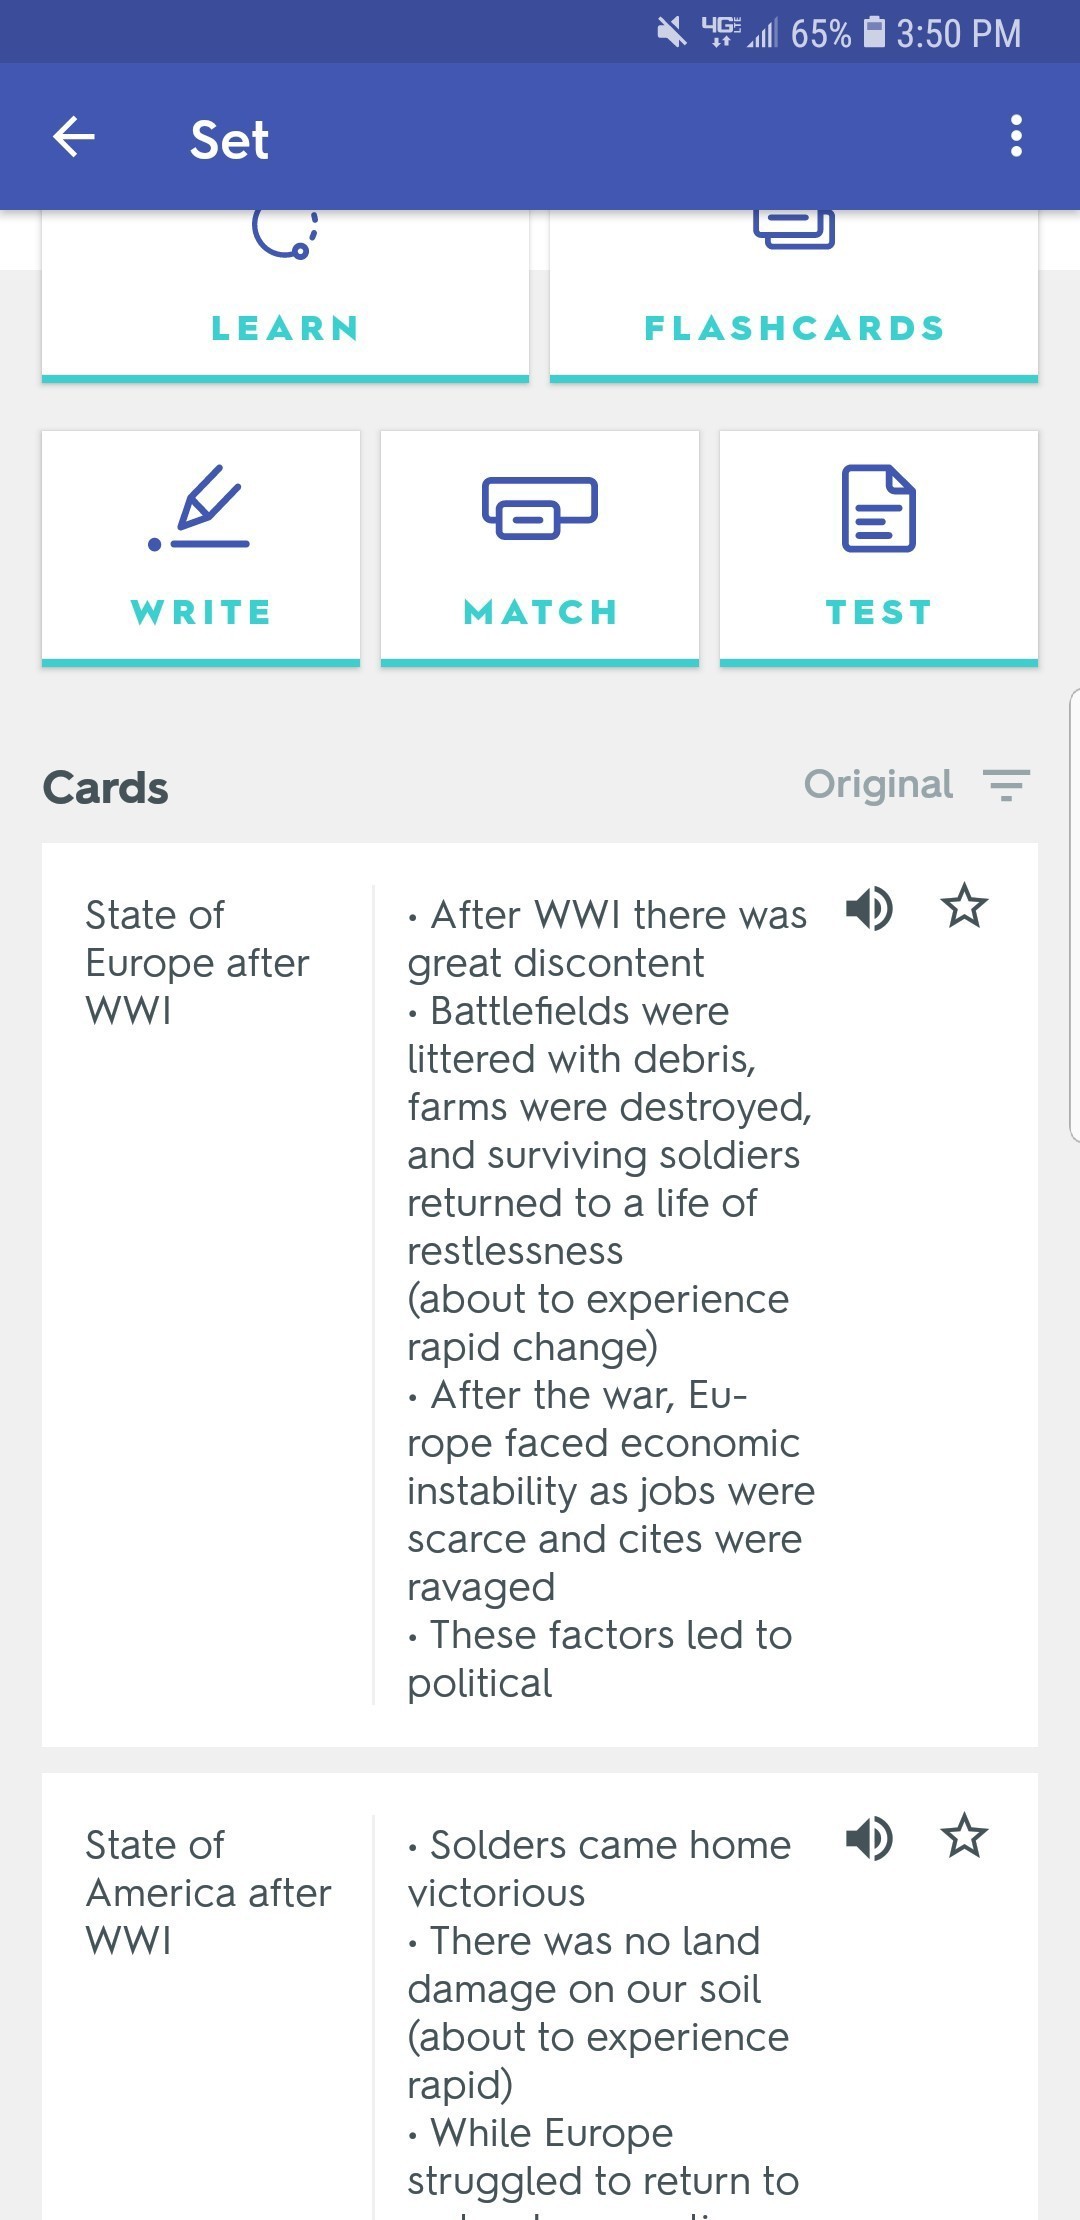Play audio for America after WWI card
1080x2220 pixels.
point(869,1838)
